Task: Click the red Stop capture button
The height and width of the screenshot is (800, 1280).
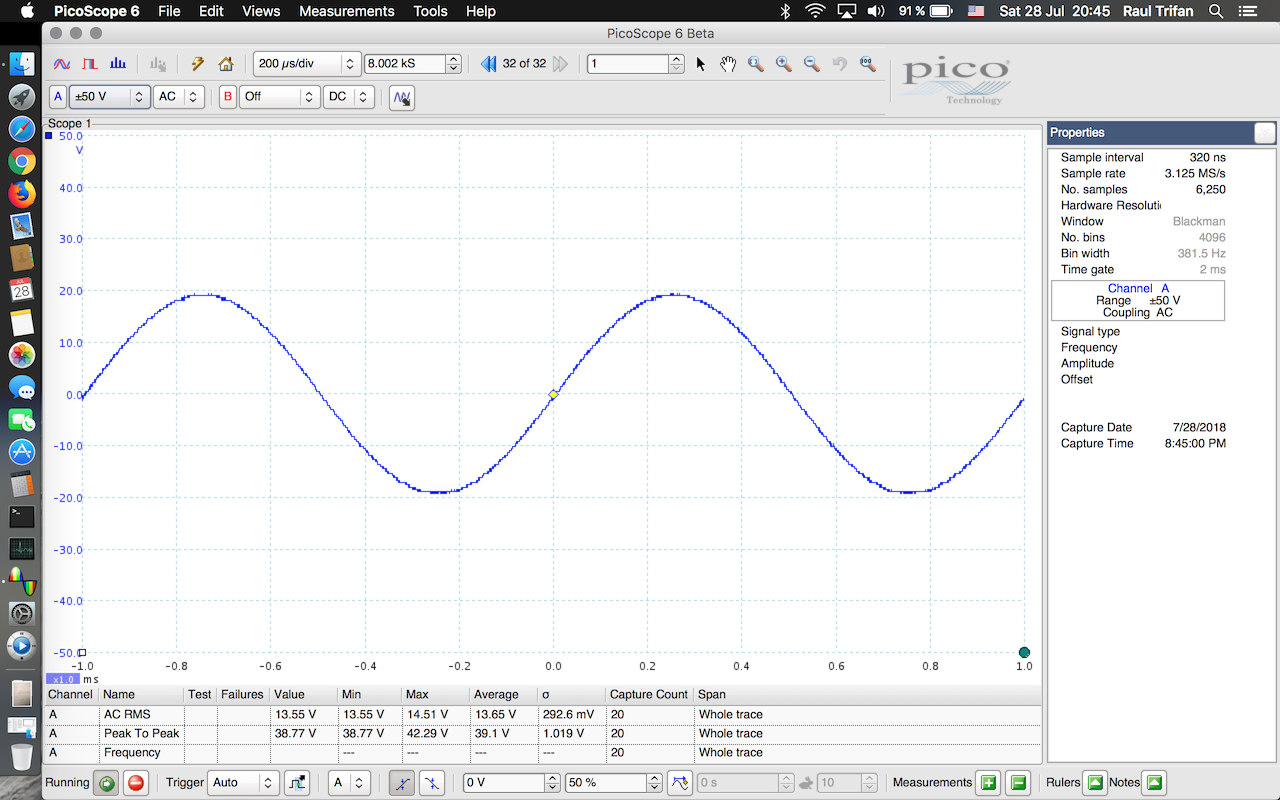Action: [x=136, y=783]
